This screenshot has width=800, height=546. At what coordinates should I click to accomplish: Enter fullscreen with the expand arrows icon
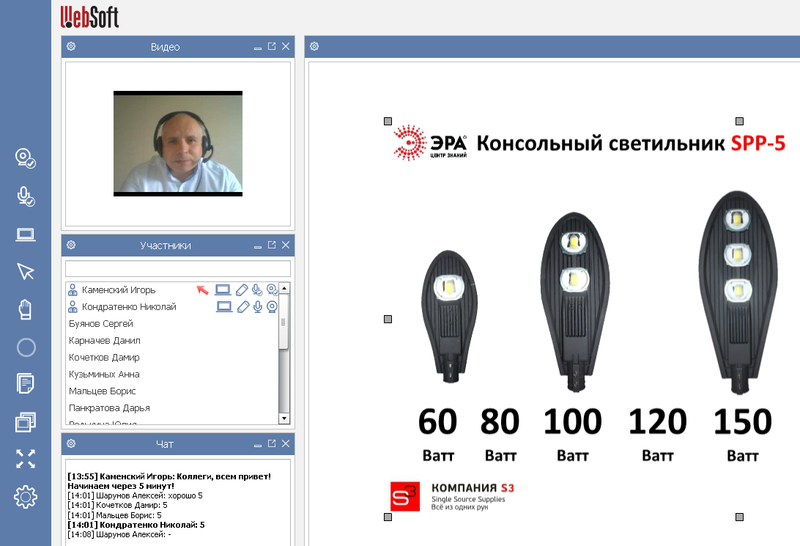pos(26,459)
